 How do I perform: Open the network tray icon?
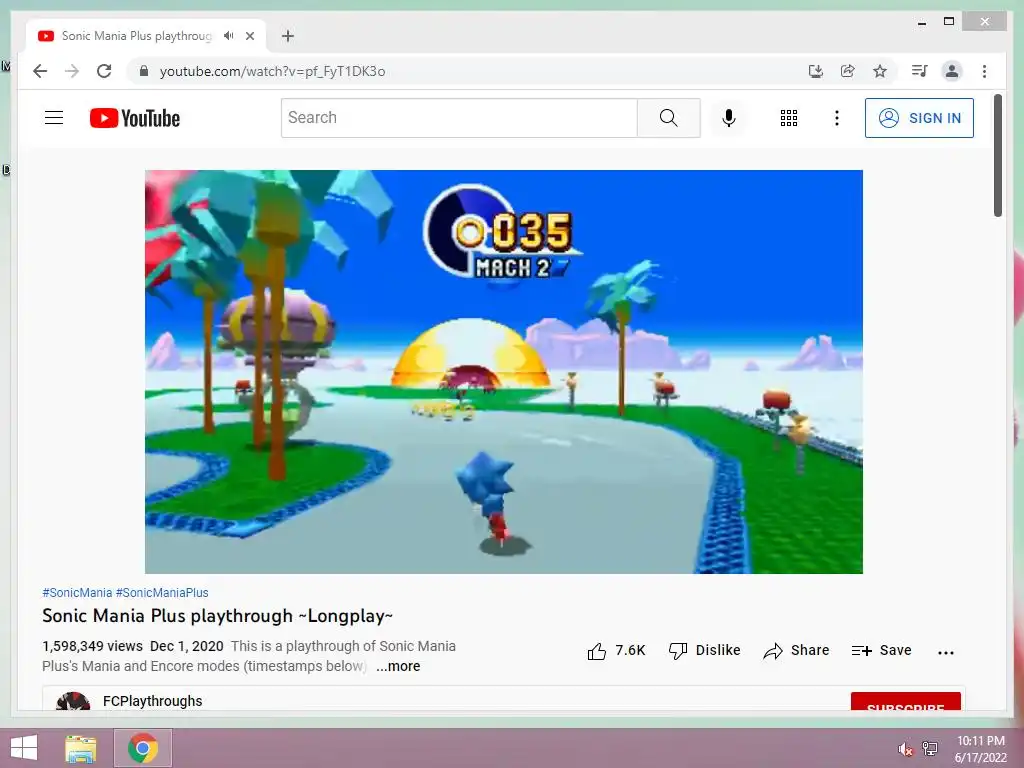tap(930, 749)
